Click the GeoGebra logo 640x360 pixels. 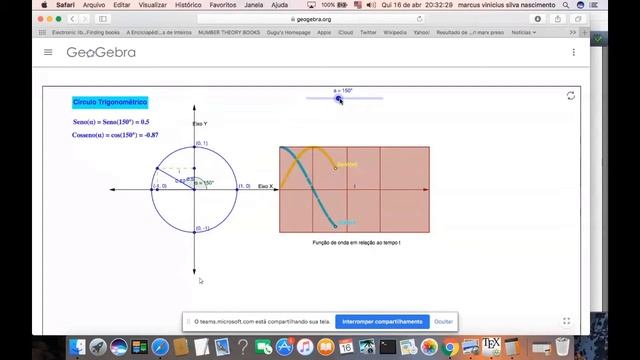pyautogui.click(x=101, y=52)
